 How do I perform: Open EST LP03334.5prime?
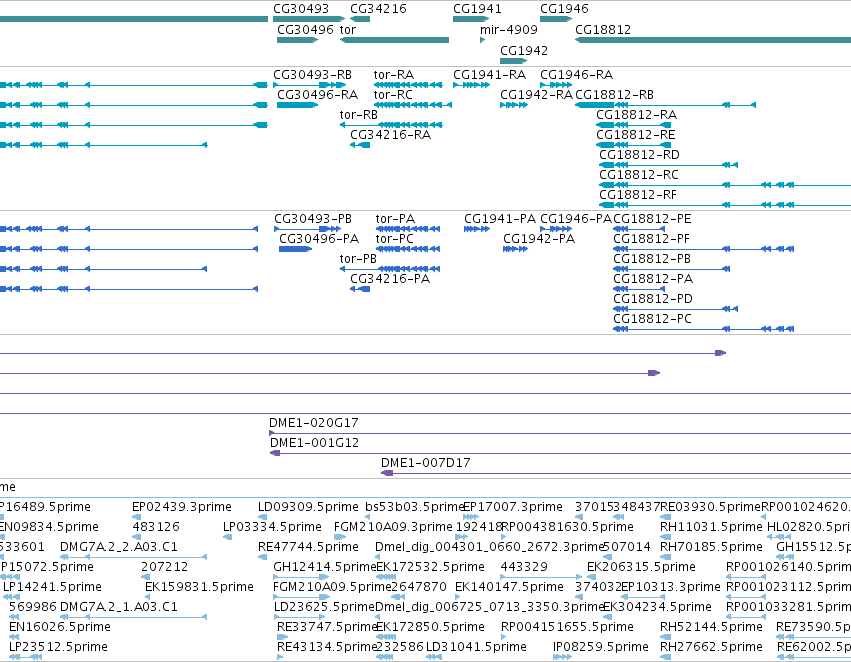pos(272,527)
